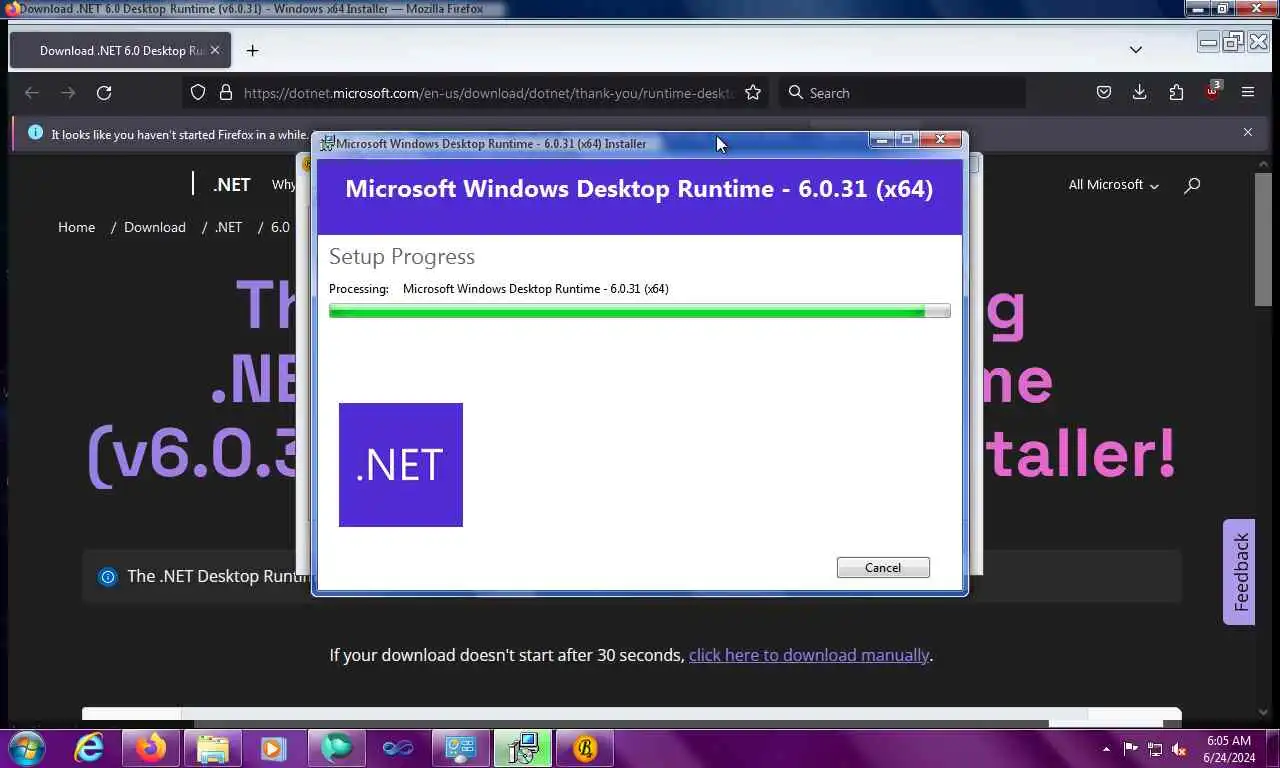Expand the list all tabs chevron
Screen dimensions: 1280x768
point(1136,50)
